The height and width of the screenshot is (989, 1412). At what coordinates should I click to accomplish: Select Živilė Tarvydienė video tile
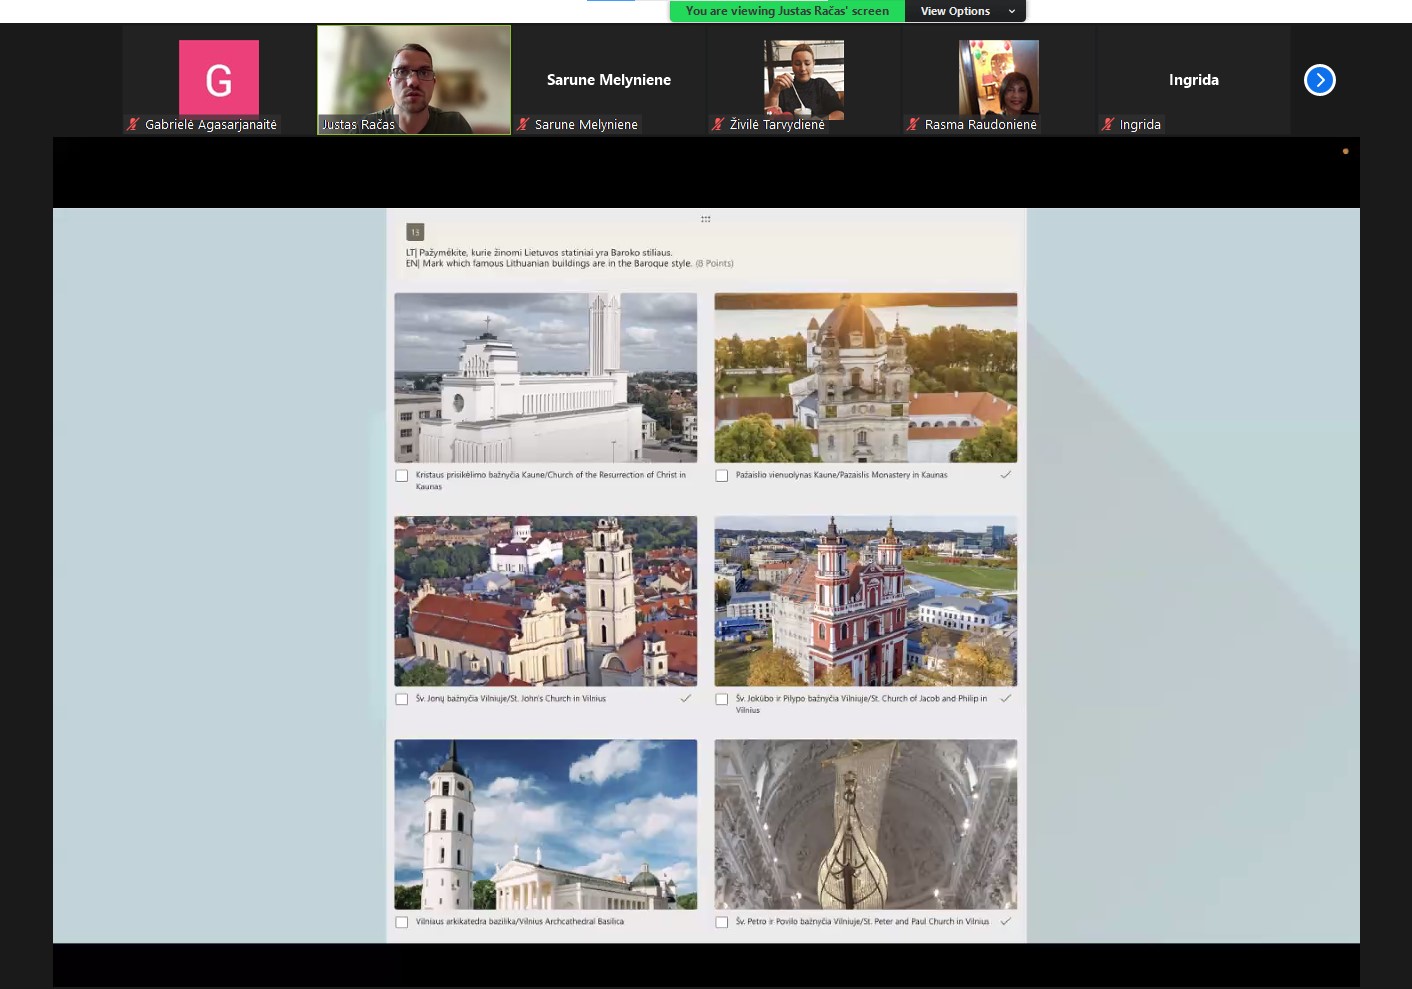click(804, 80)
